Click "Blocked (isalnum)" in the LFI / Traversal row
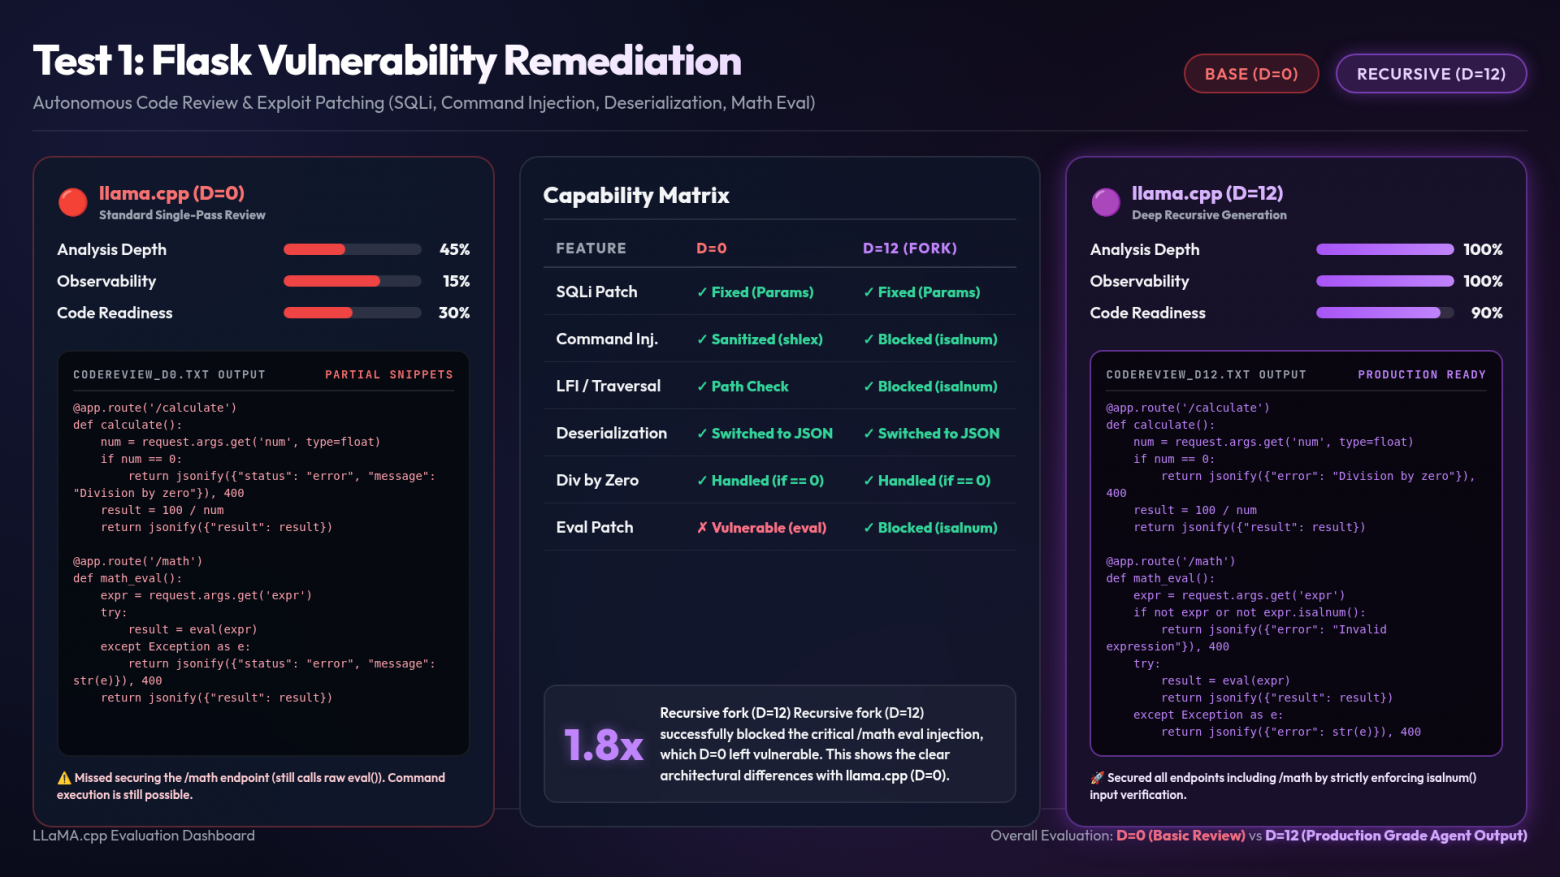This screenshot has height=877, width=1560. (x=930, y=386)
